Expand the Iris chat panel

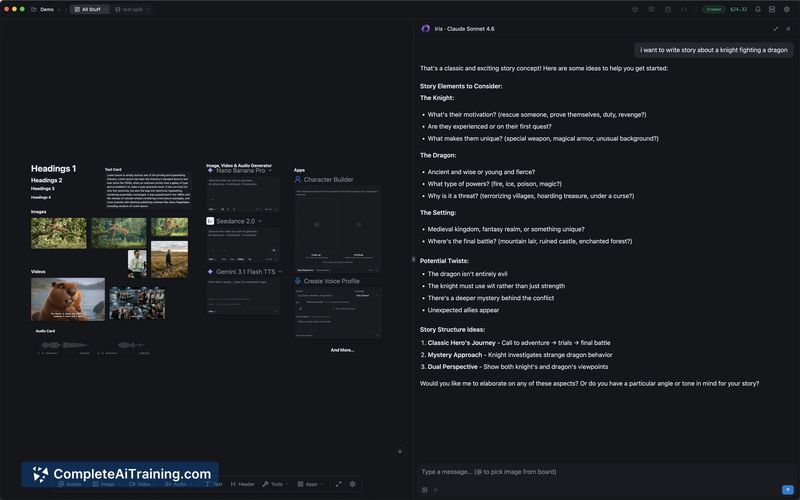776,29
